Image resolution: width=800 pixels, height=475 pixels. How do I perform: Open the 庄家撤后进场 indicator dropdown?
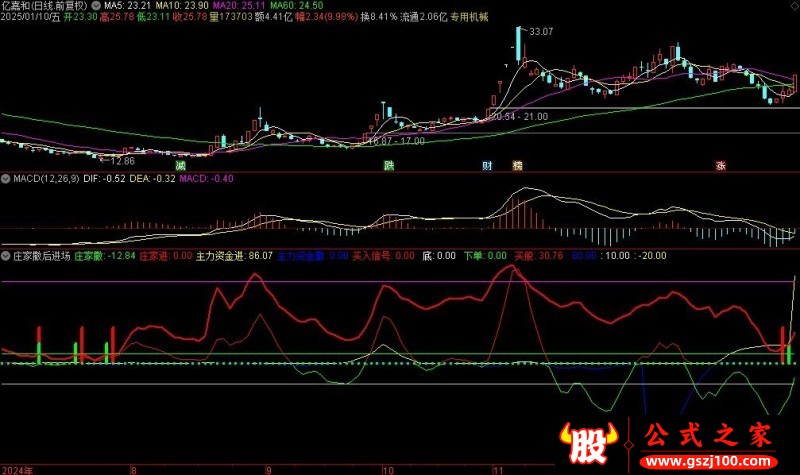(6, 256)
